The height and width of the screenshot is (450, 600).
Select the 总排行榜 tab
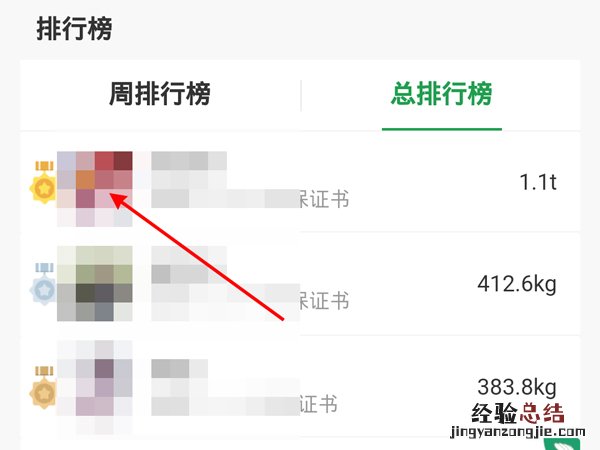coord(442,94)
